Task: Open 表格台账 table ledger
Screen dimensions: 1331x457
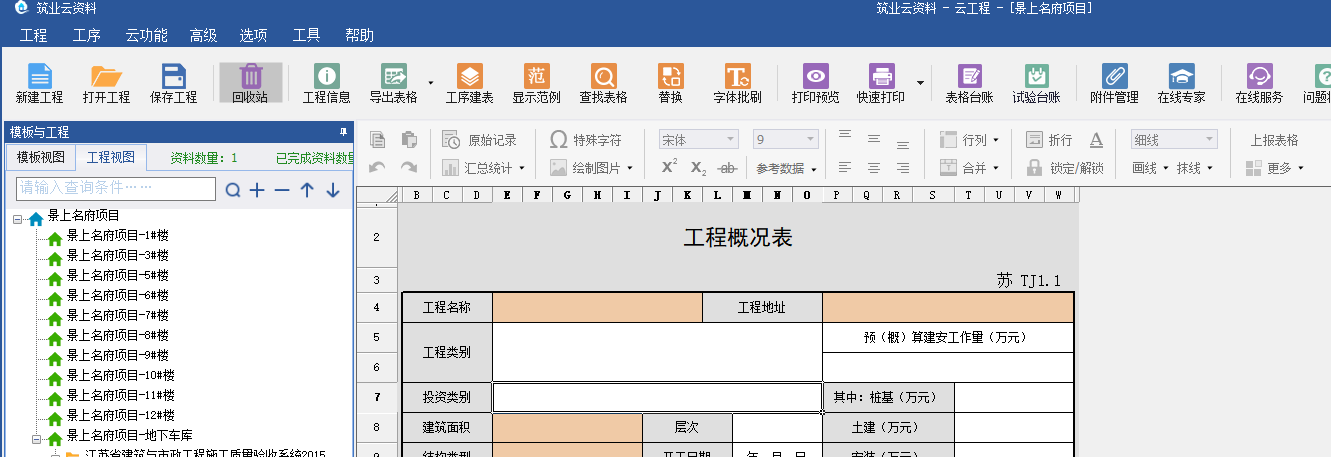Action: point(969,84)
